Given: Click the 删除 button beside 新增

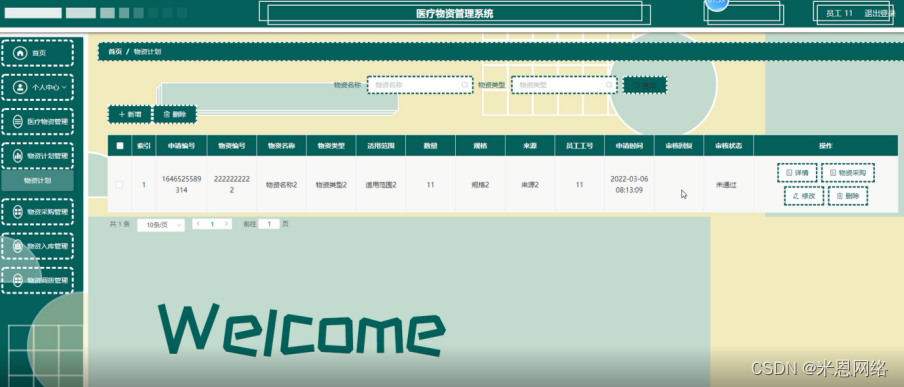Looking at the screenshot, I should click(175, 114).
